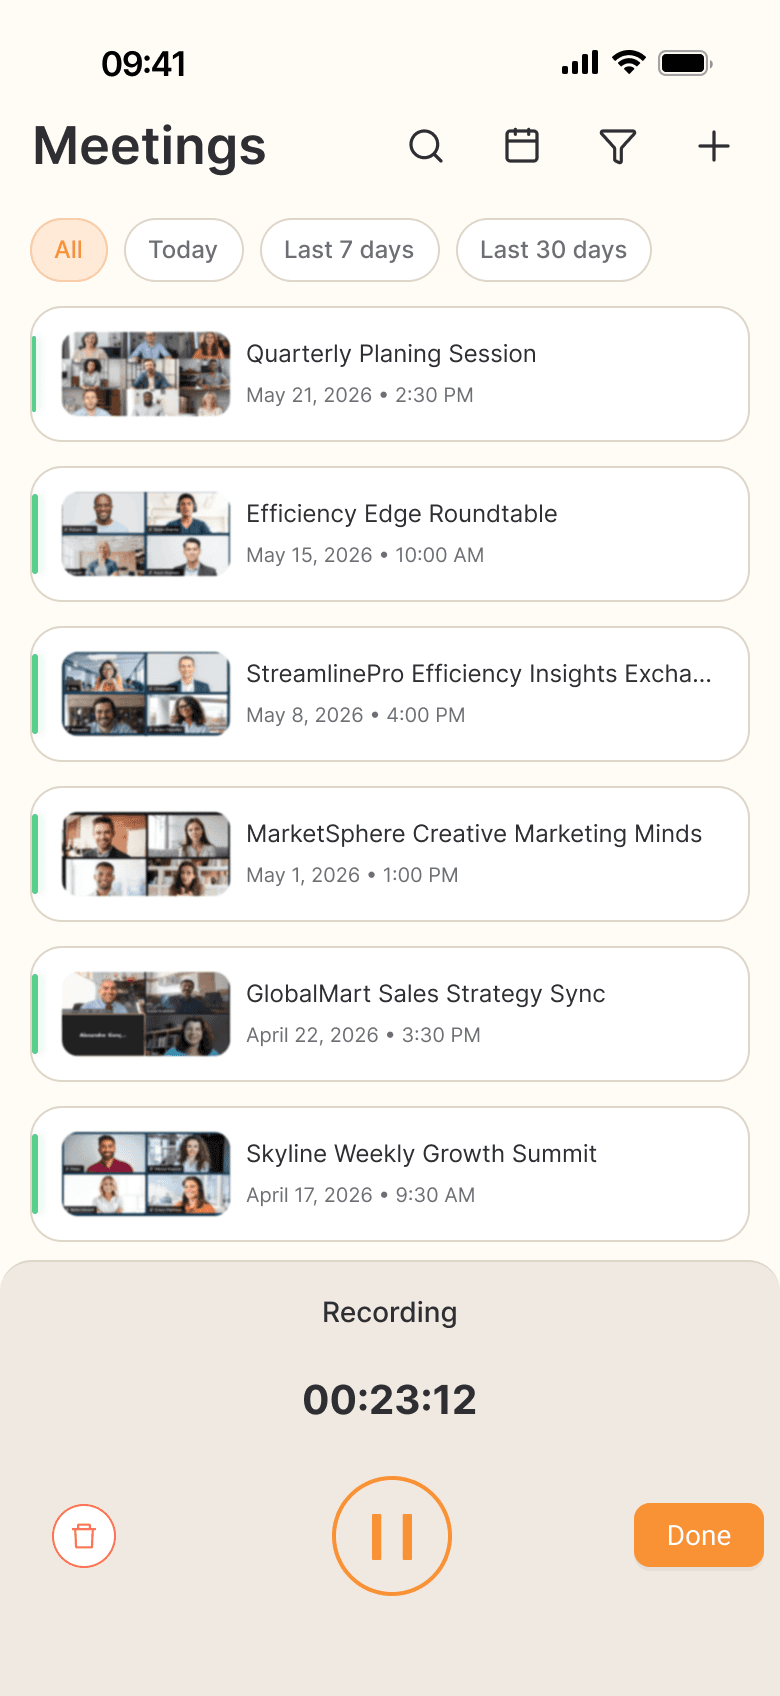Finish recording with Done button

click(x=699, y=1535)
